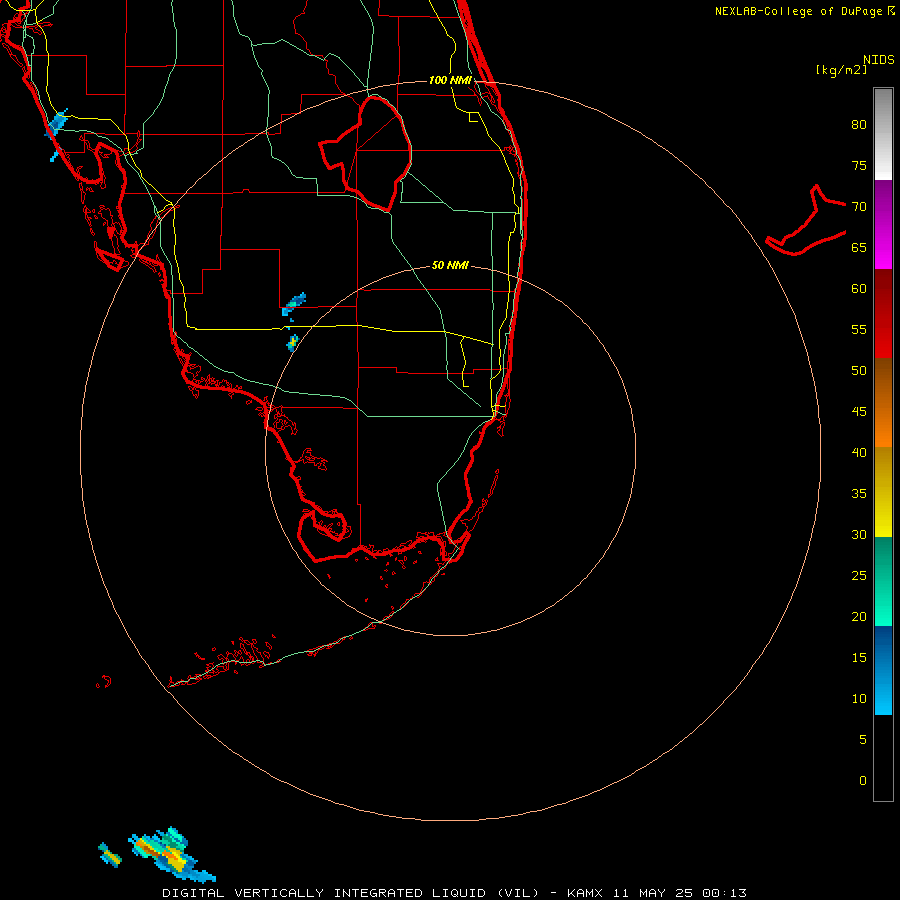Pick the magenta-purple band of the color bar
This screenshot has height=900, width=900.
click(x=883, y=224)
